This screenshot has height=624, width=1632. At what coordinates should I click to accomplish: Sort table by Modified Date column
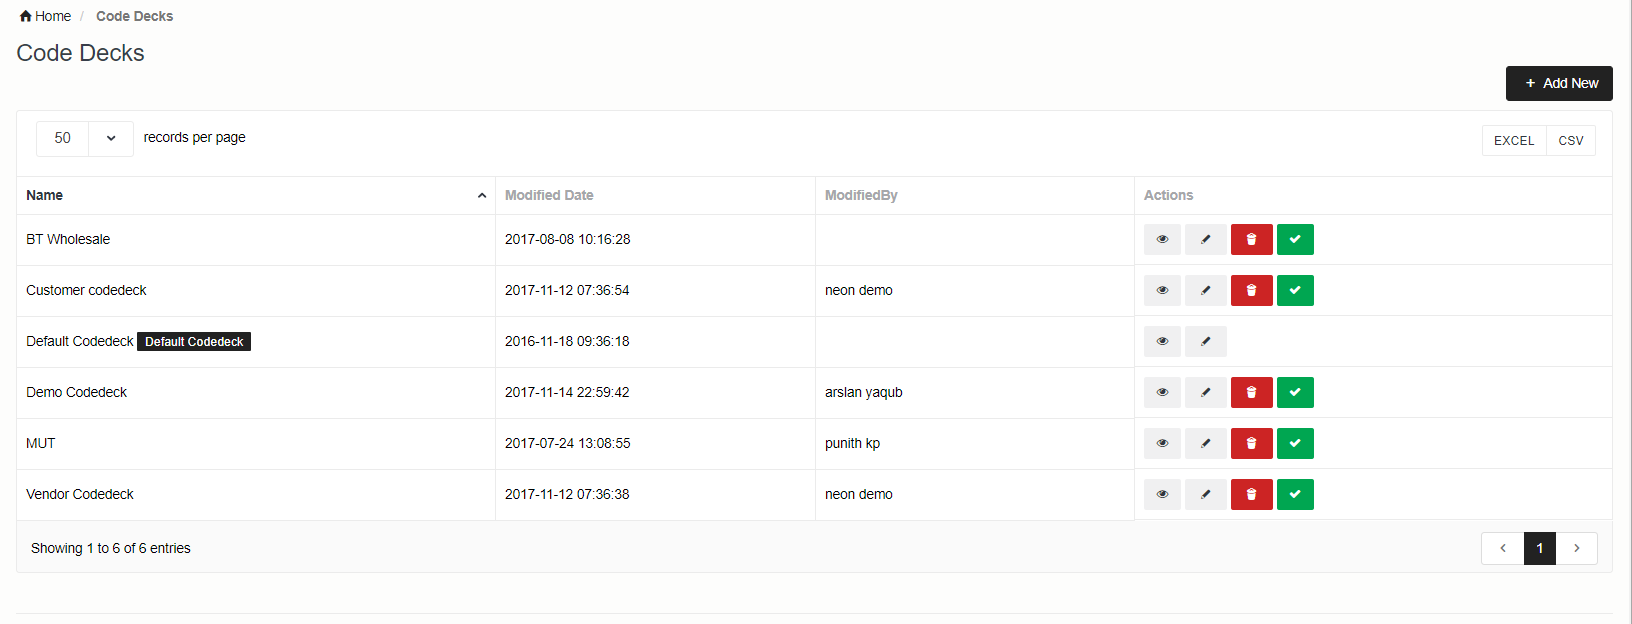point(549,196)
